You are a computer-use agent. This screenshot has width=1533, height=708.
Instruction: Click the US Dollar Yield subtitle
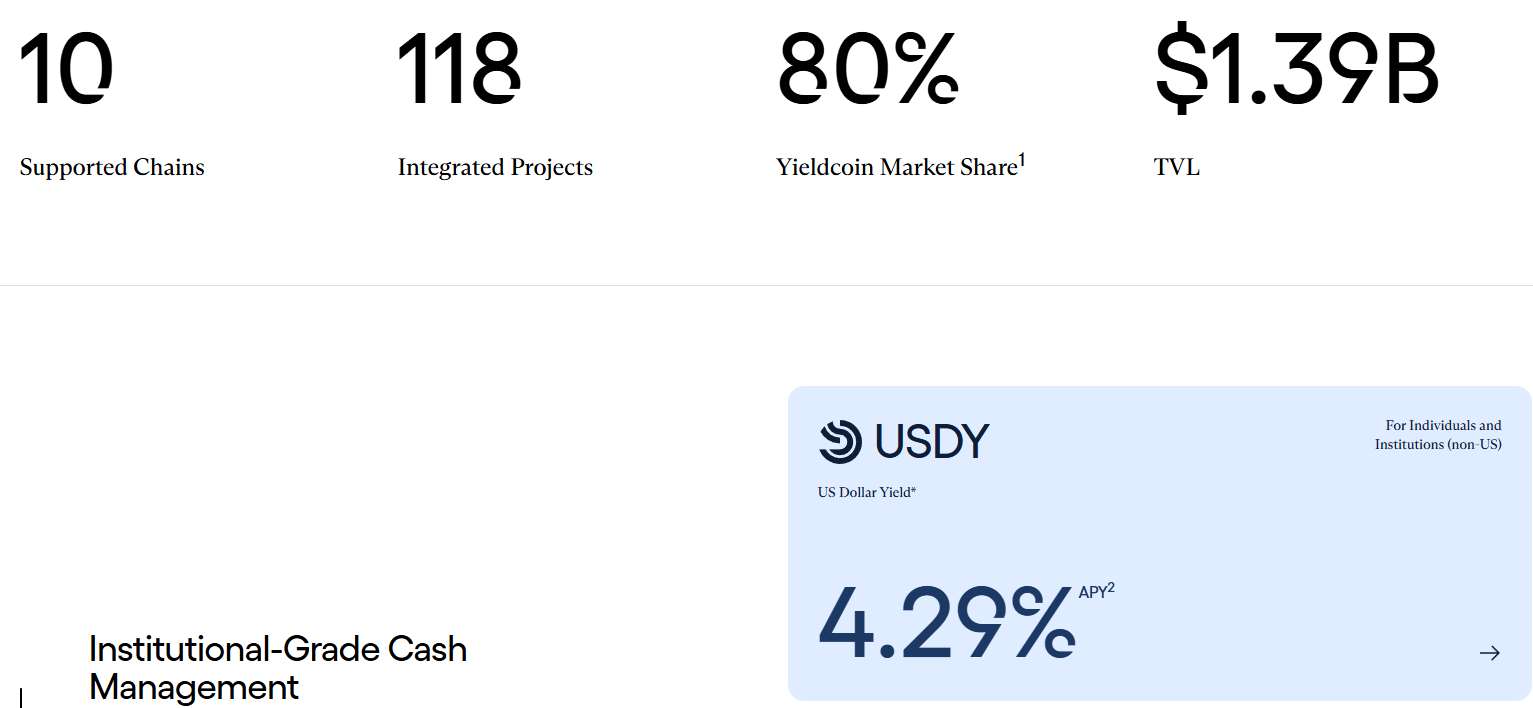pos(867,492)
